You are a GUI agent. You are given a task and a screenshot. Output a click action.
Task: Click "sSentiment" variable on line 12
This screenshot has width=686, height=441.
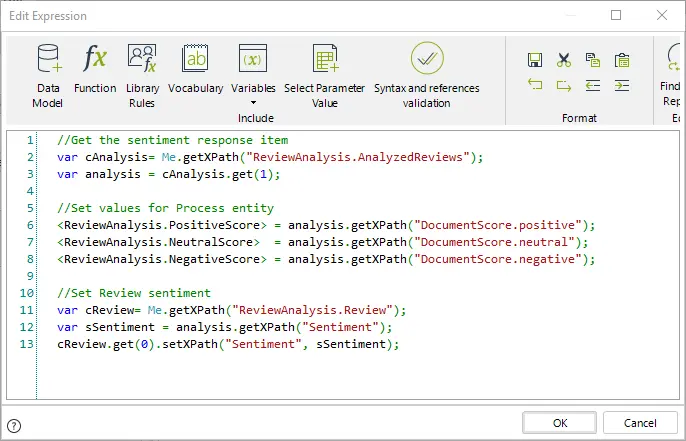(120, 327)
